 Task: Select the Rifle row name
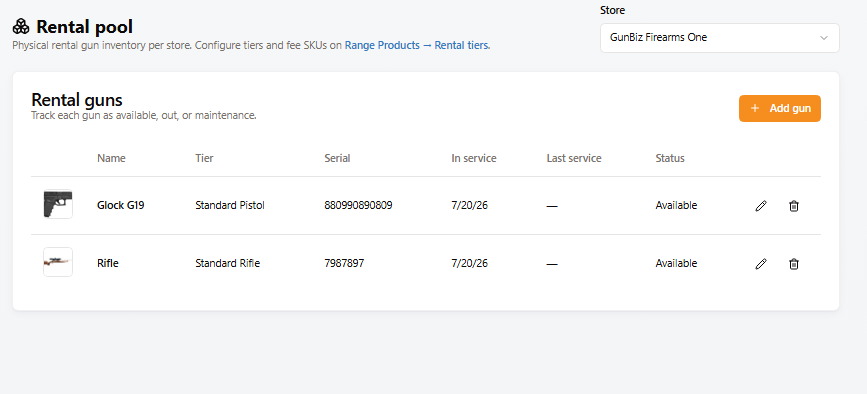(108, 264)
